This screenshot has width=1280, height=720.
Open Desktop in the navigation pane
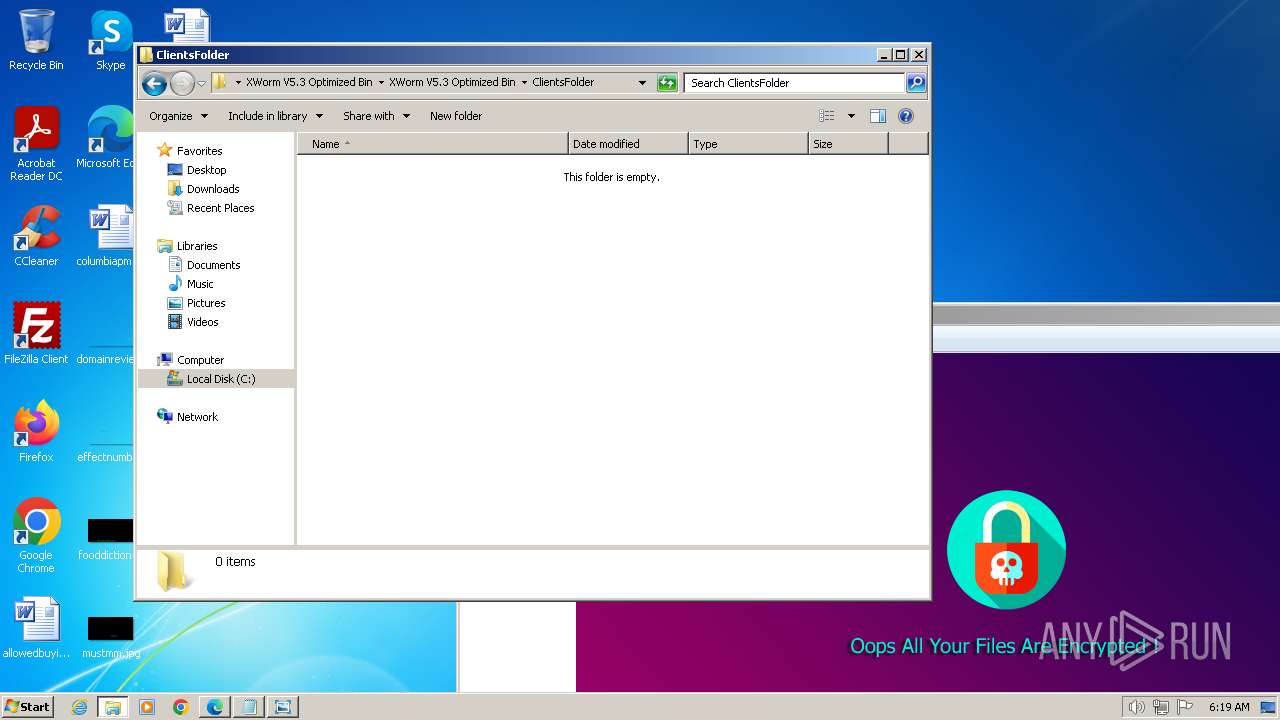206,170
